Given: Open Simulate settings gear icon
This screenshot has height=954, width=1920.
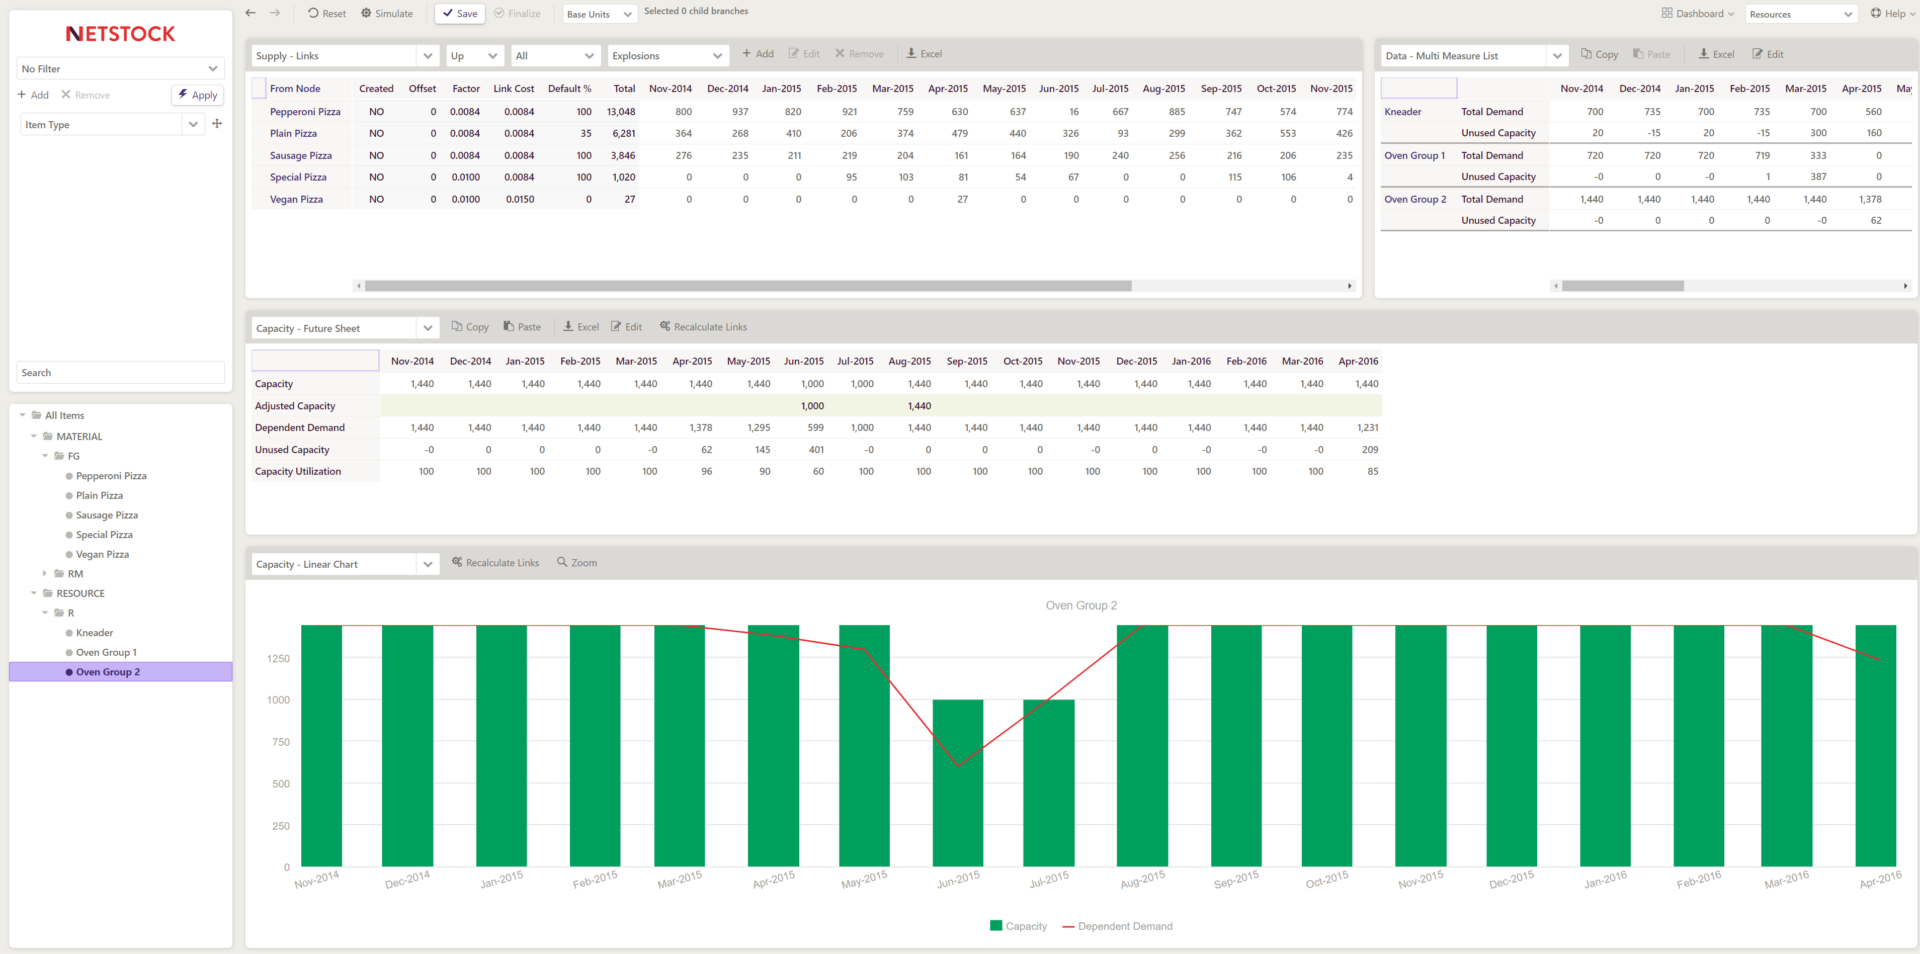Looking at the screenshot, I should pos(366,14).
